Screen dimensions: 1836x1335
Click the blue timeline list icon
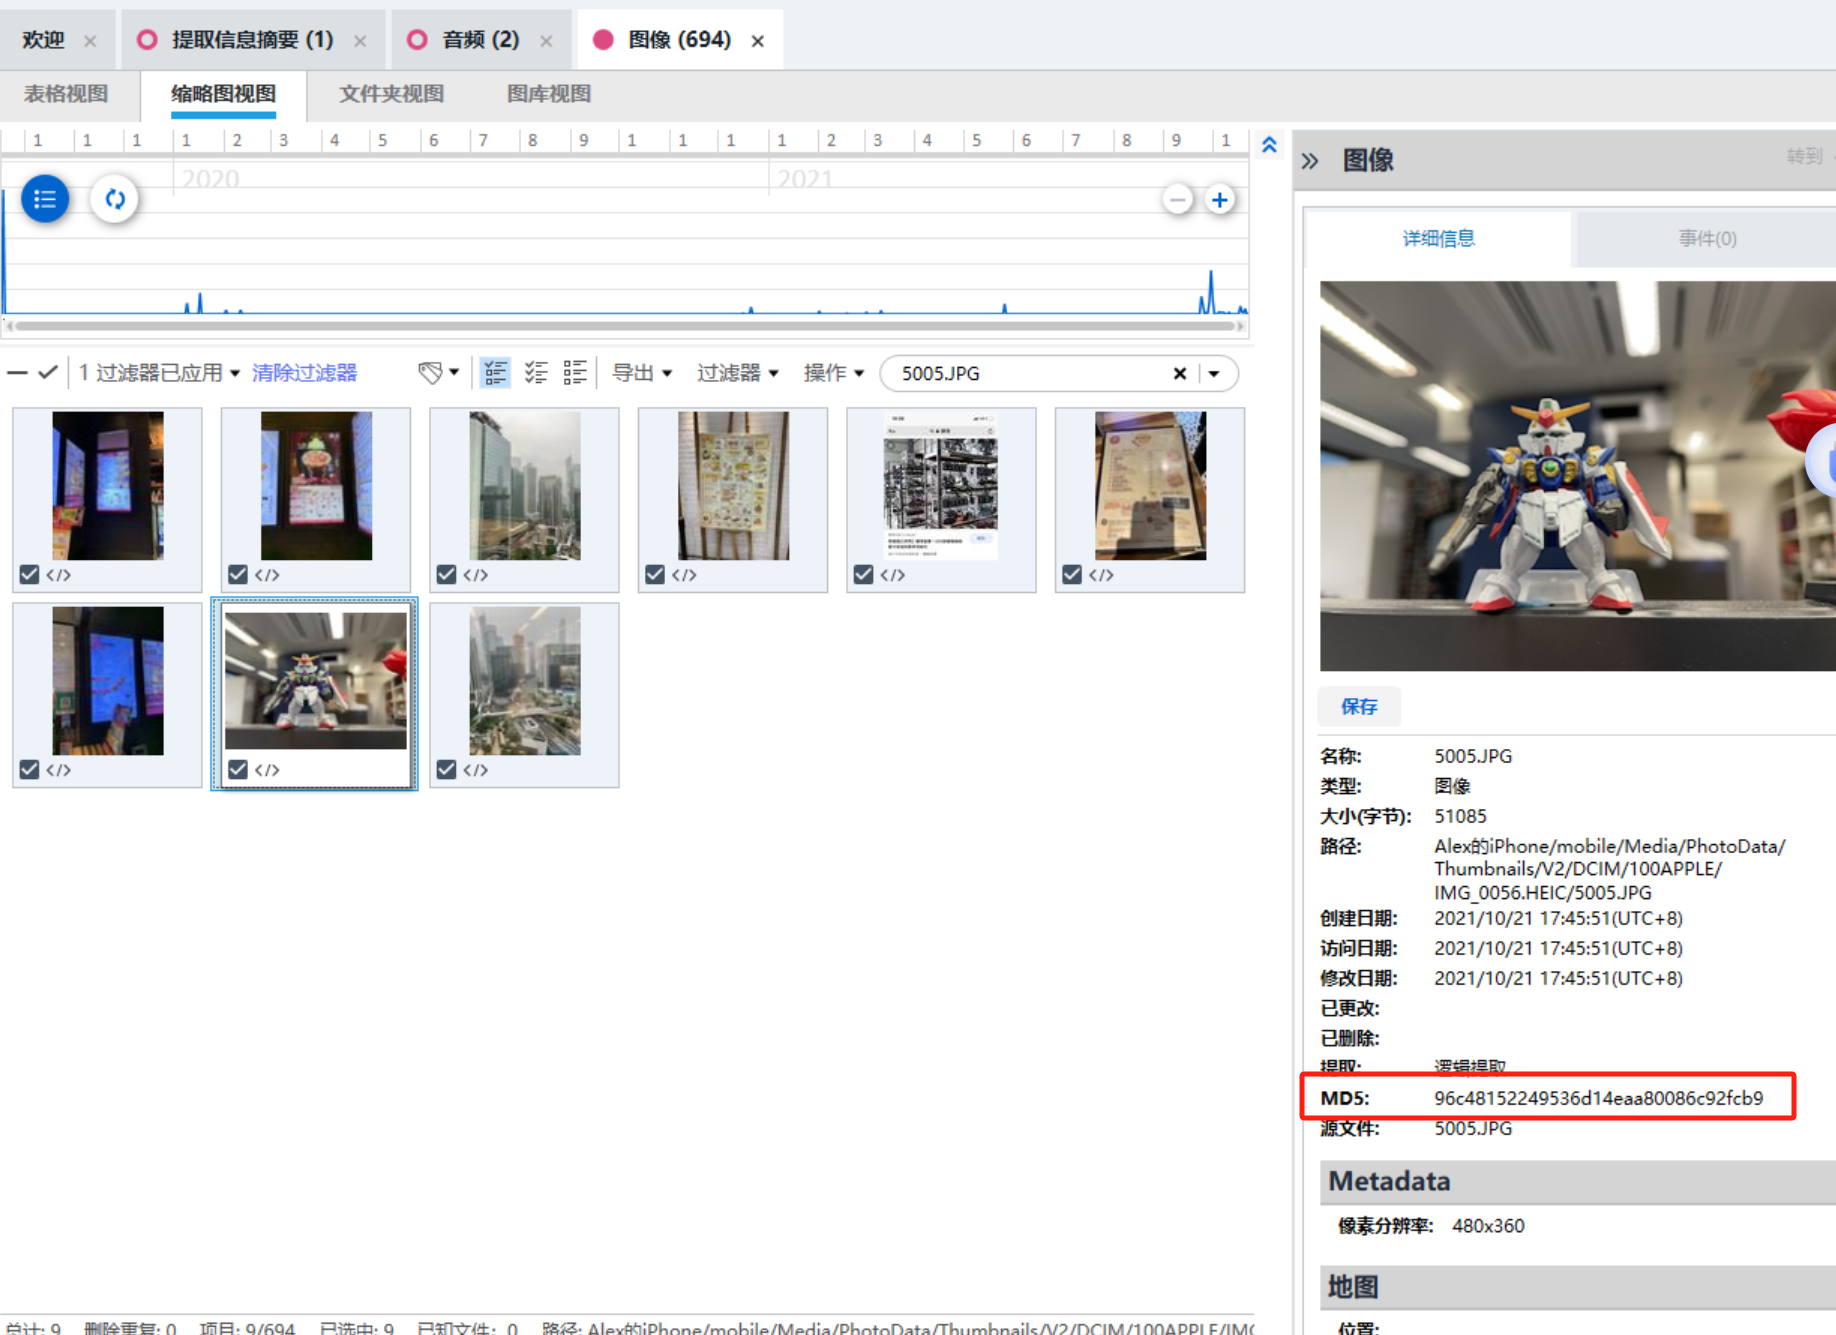pos(45,199)
